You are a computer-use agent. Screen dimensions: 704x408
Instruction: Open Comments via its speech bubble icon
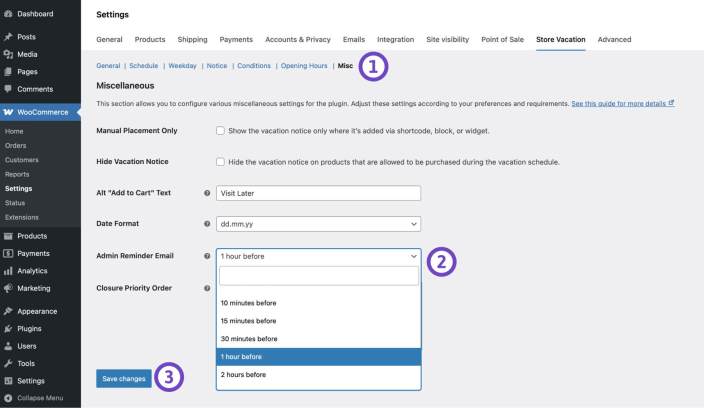(8, 89)
